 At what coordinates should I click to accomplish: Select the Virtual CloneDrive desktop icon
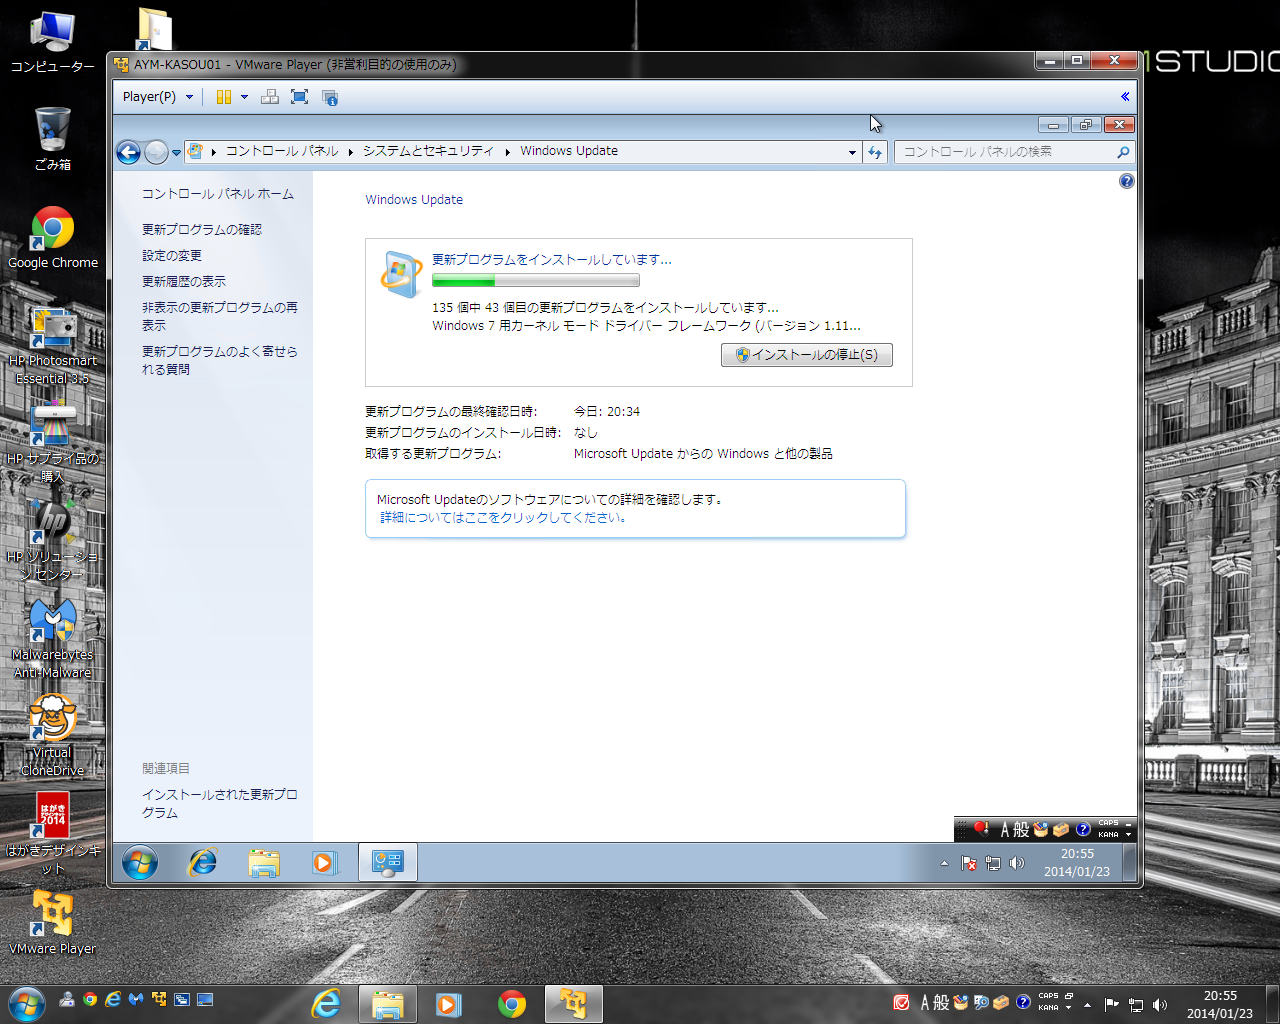53,737
